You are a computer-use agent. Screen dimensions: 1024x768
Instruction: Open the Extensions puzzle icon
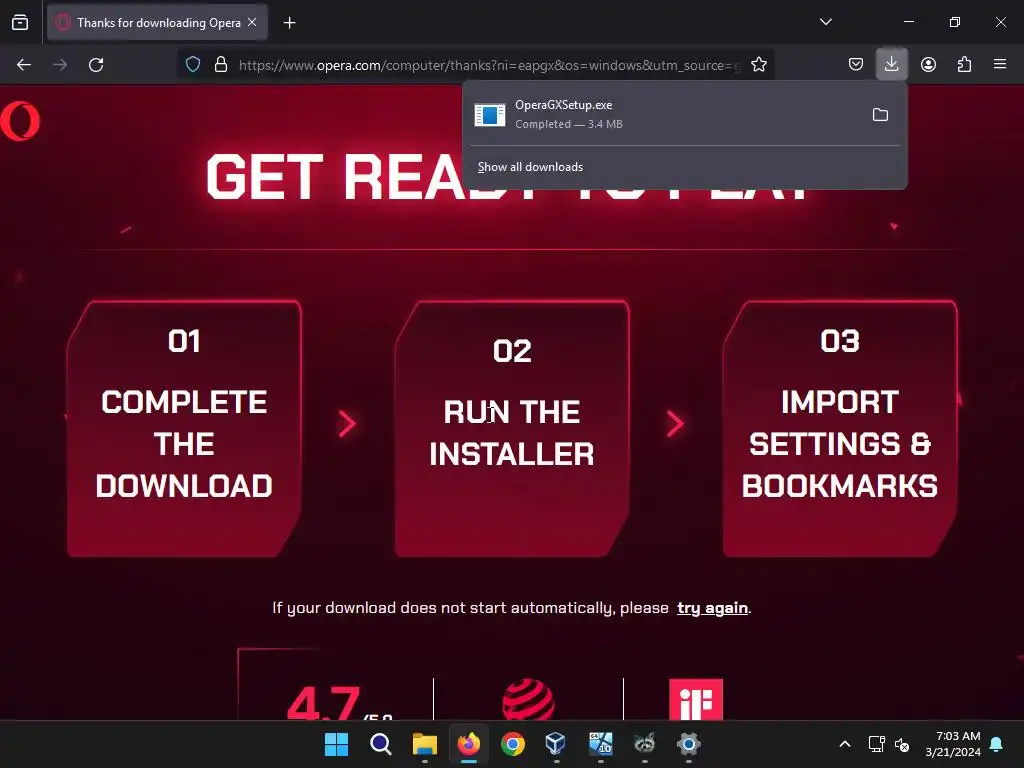[964, 65]
